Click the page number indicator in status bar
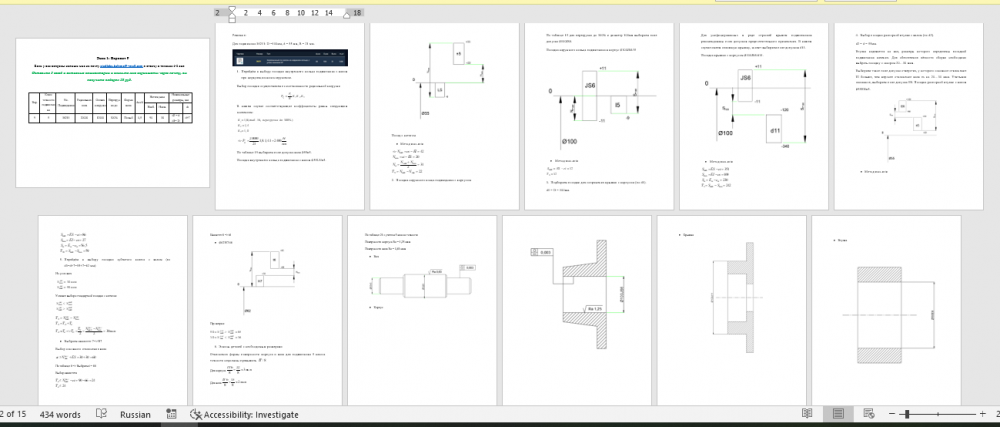The width and height of the screenshot is (1000, 427). [14, 414]
